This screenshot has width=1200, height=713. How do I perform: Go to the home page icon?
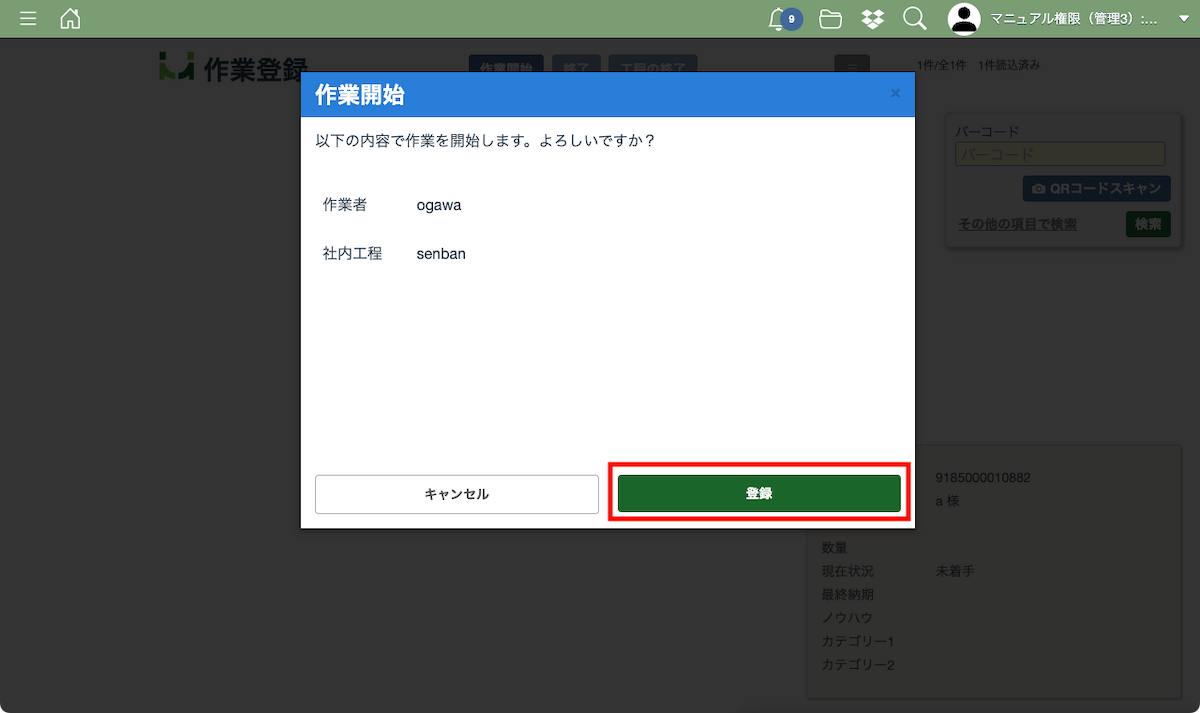[70, 19]
